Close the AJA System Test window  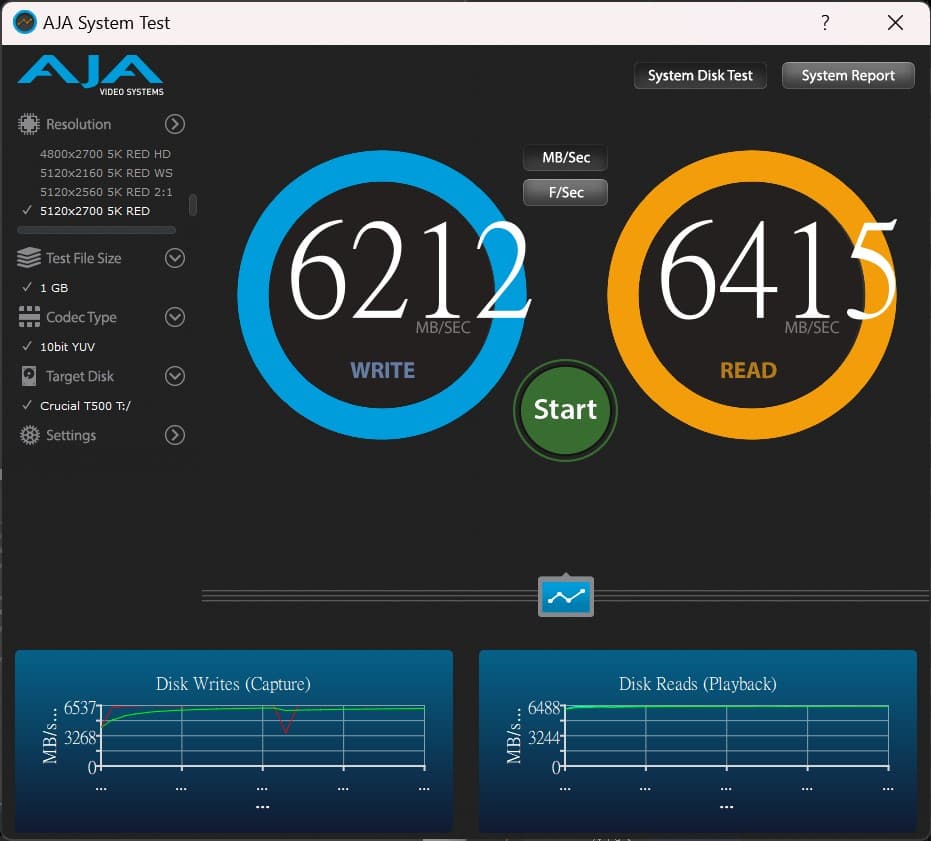(895, 23)
